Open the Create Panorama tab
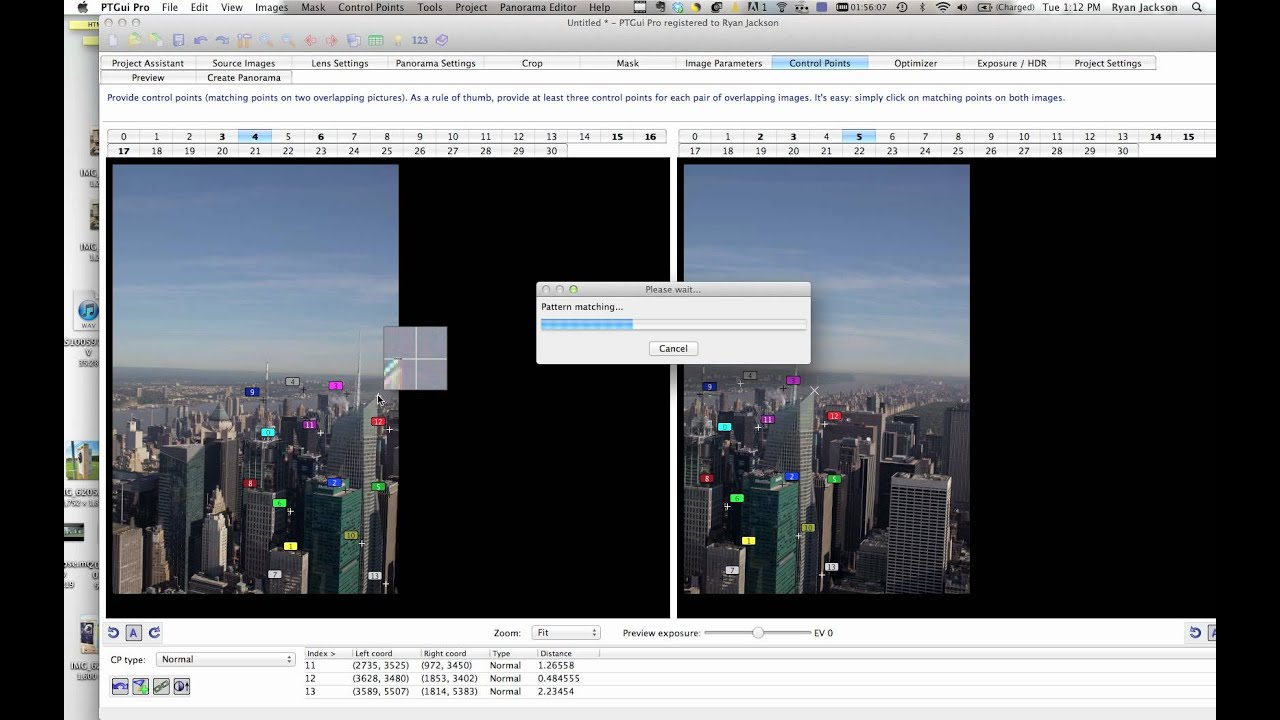This screenshot has height=720, width=1280. click(244, 77)
